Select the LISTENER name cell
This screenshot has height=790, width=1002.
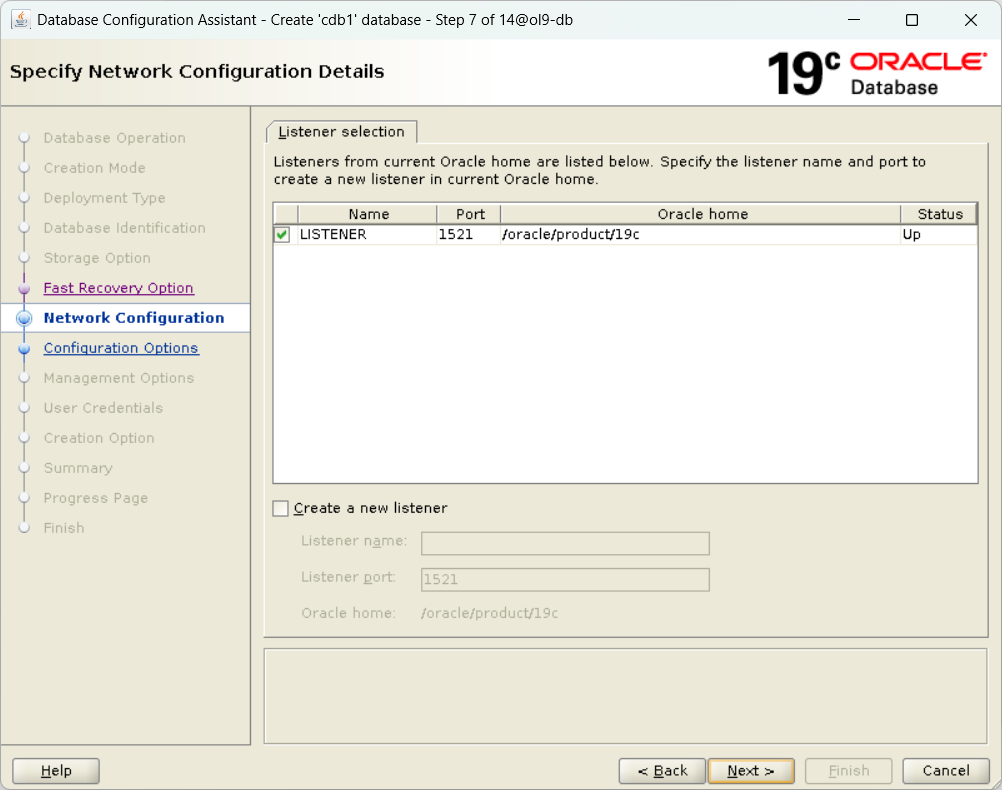click(x=367, y=235)
